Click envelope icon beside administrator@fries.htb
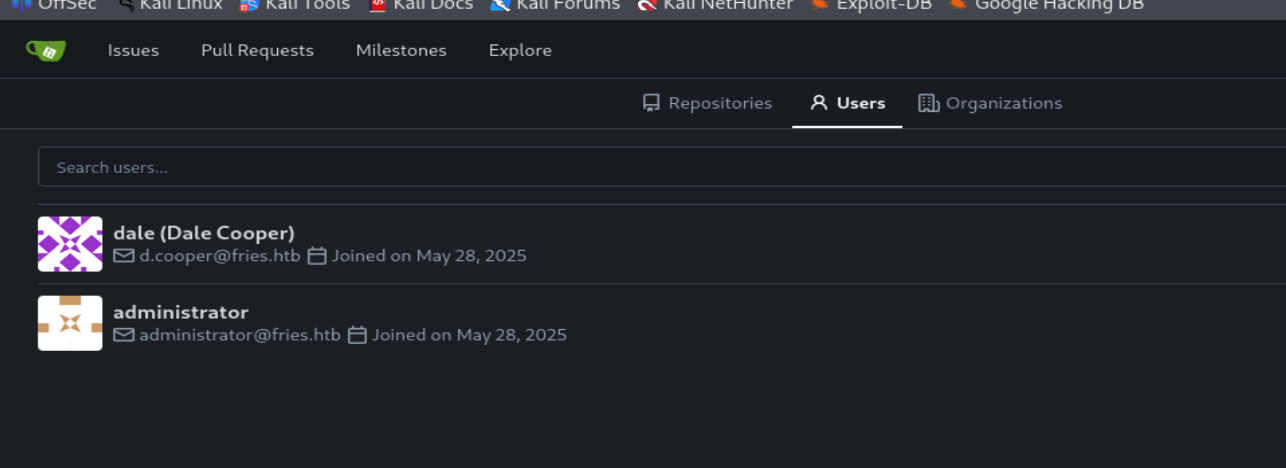 click(x=124, y=335)
